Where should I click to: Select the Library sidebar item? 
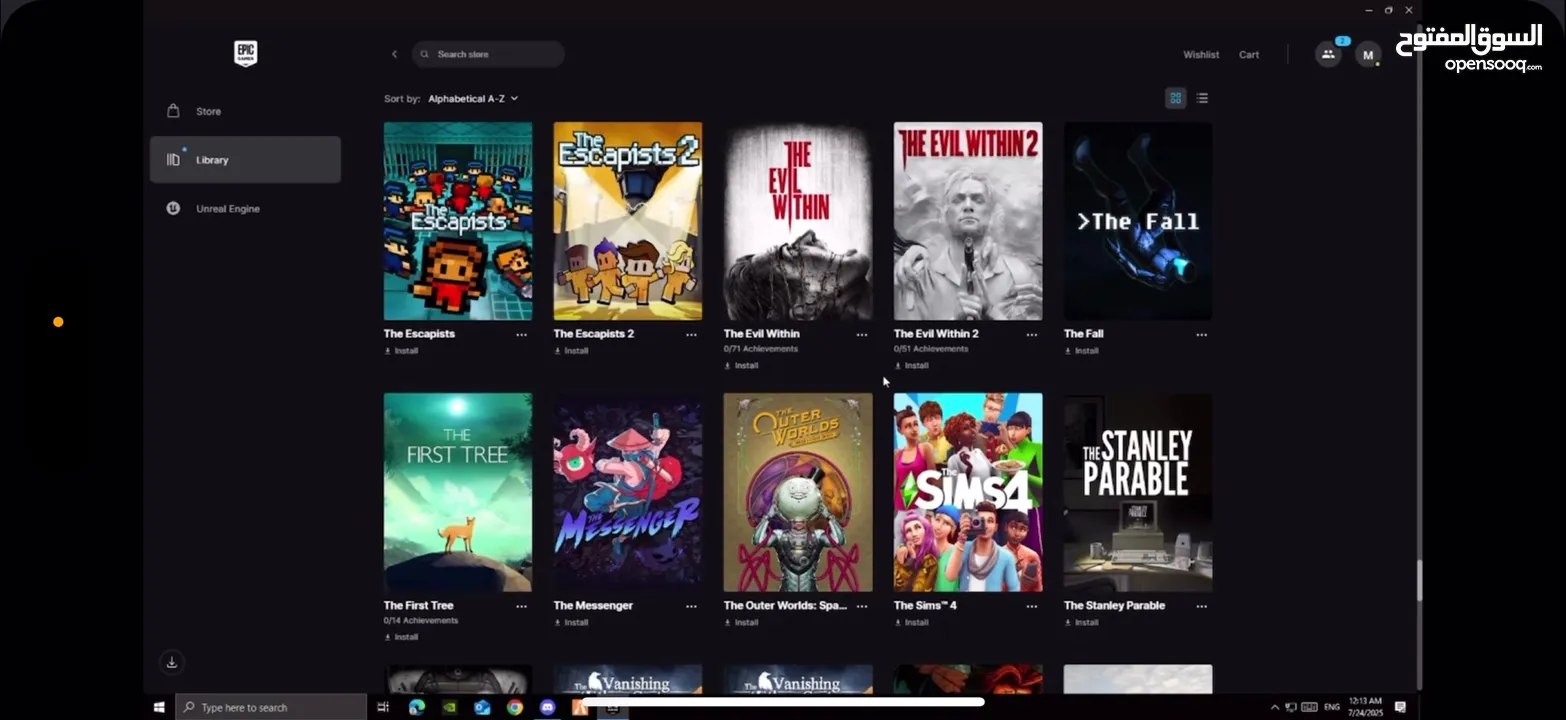point(245,160)
